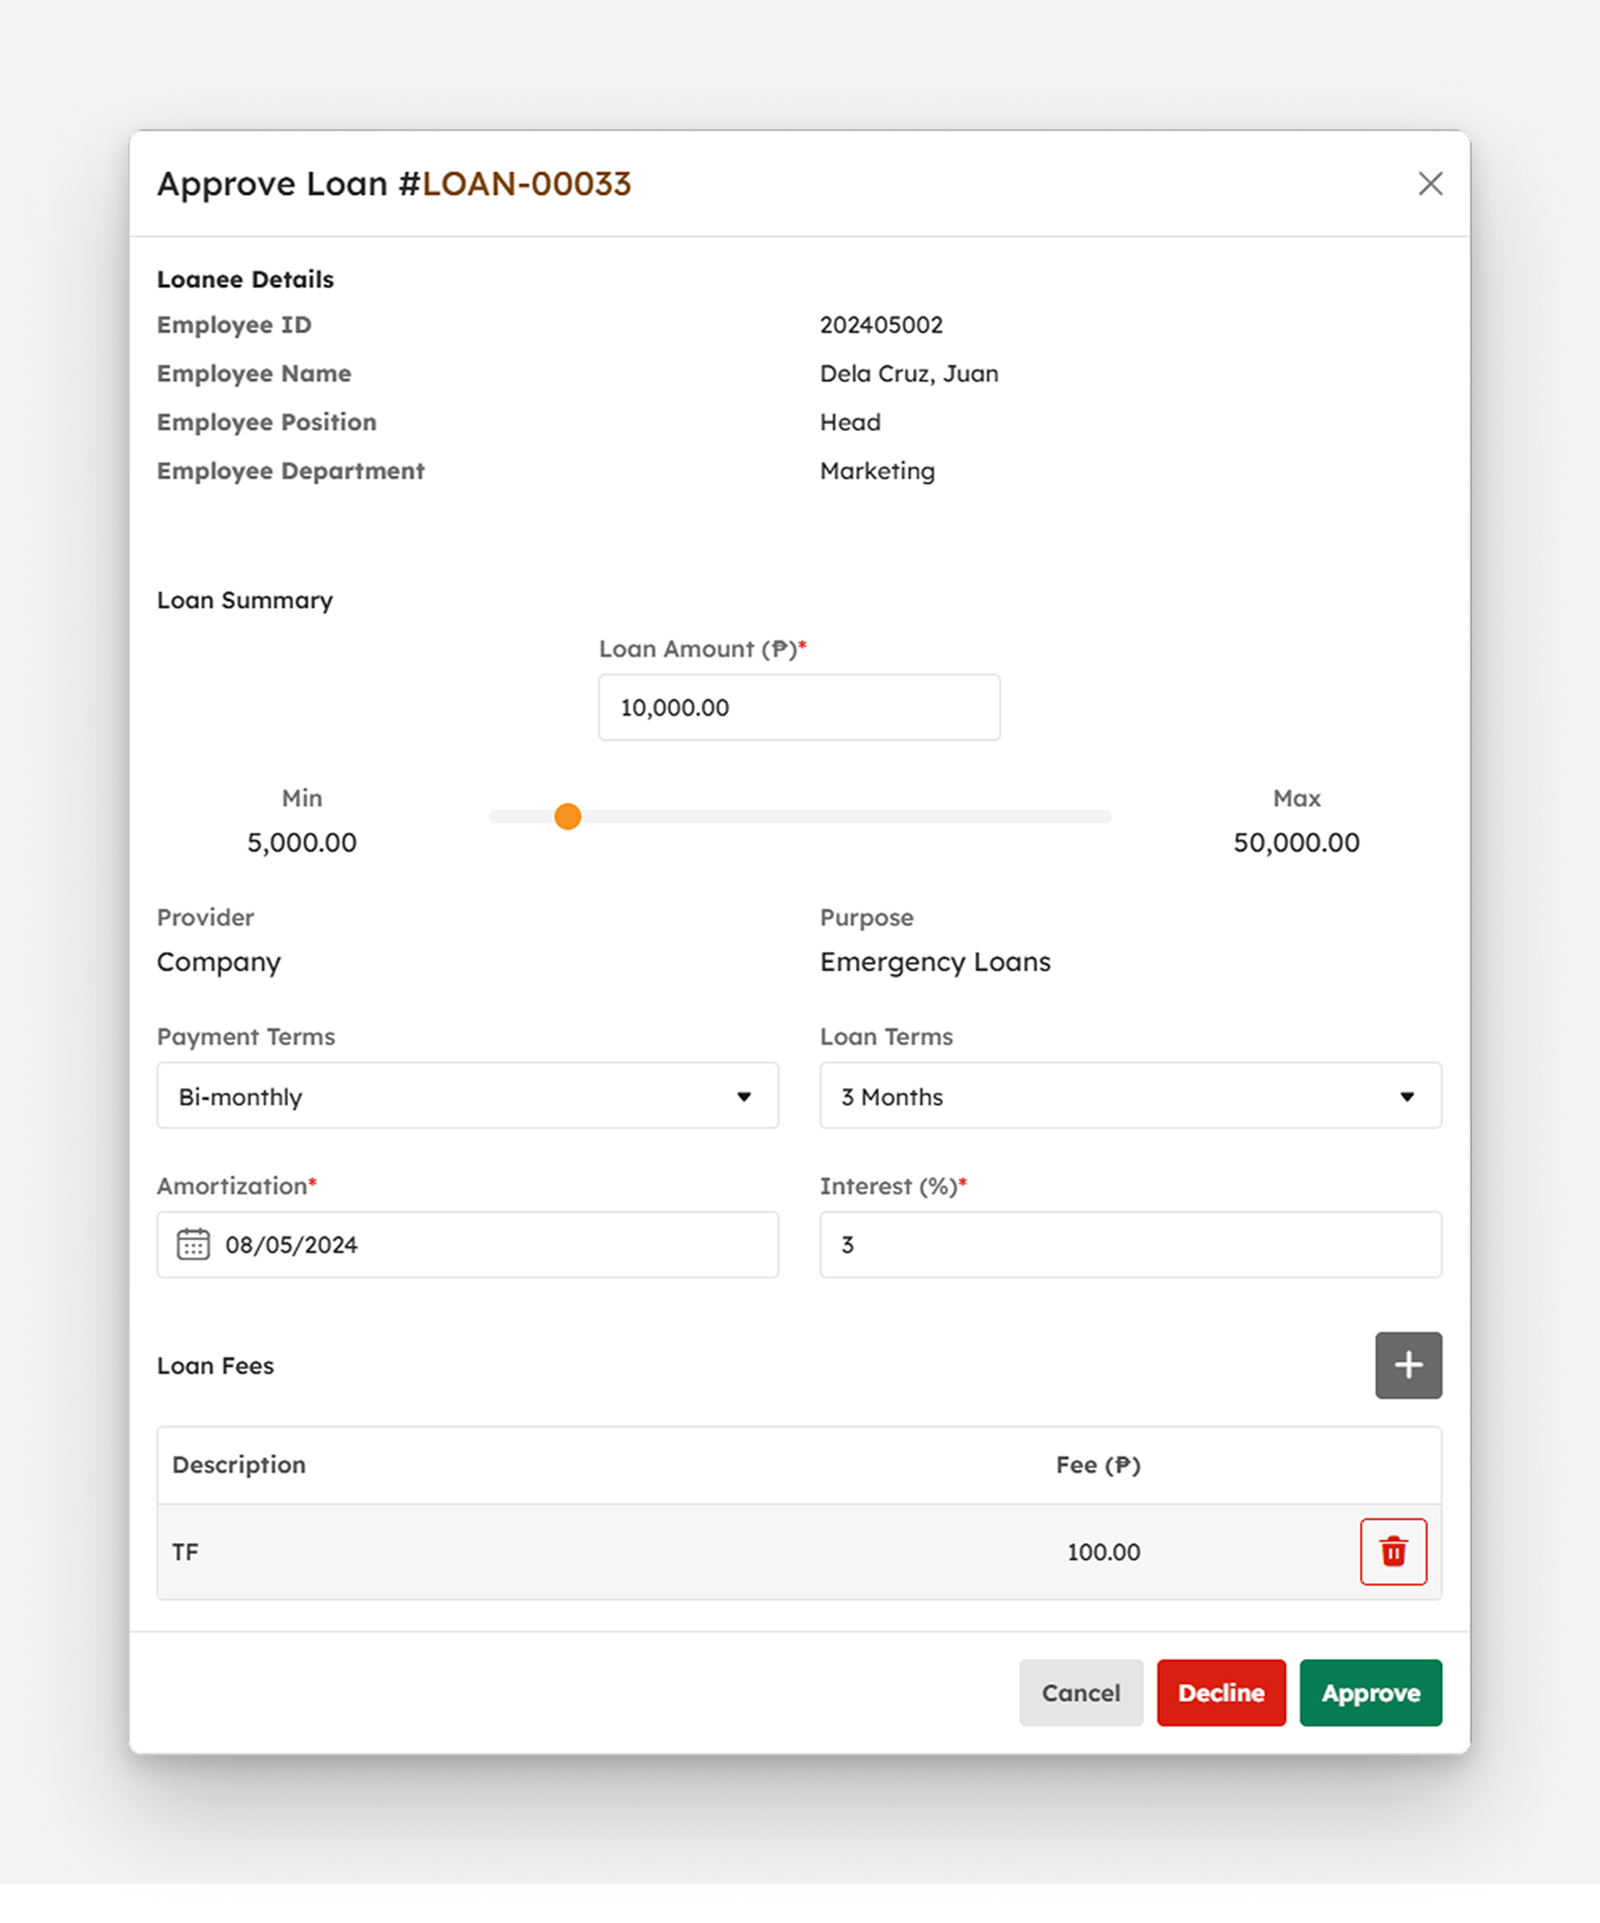The width and height of the screenshot is (1600, 1923).
Task: Decline the loan request
Action: coord(1221,1692)
